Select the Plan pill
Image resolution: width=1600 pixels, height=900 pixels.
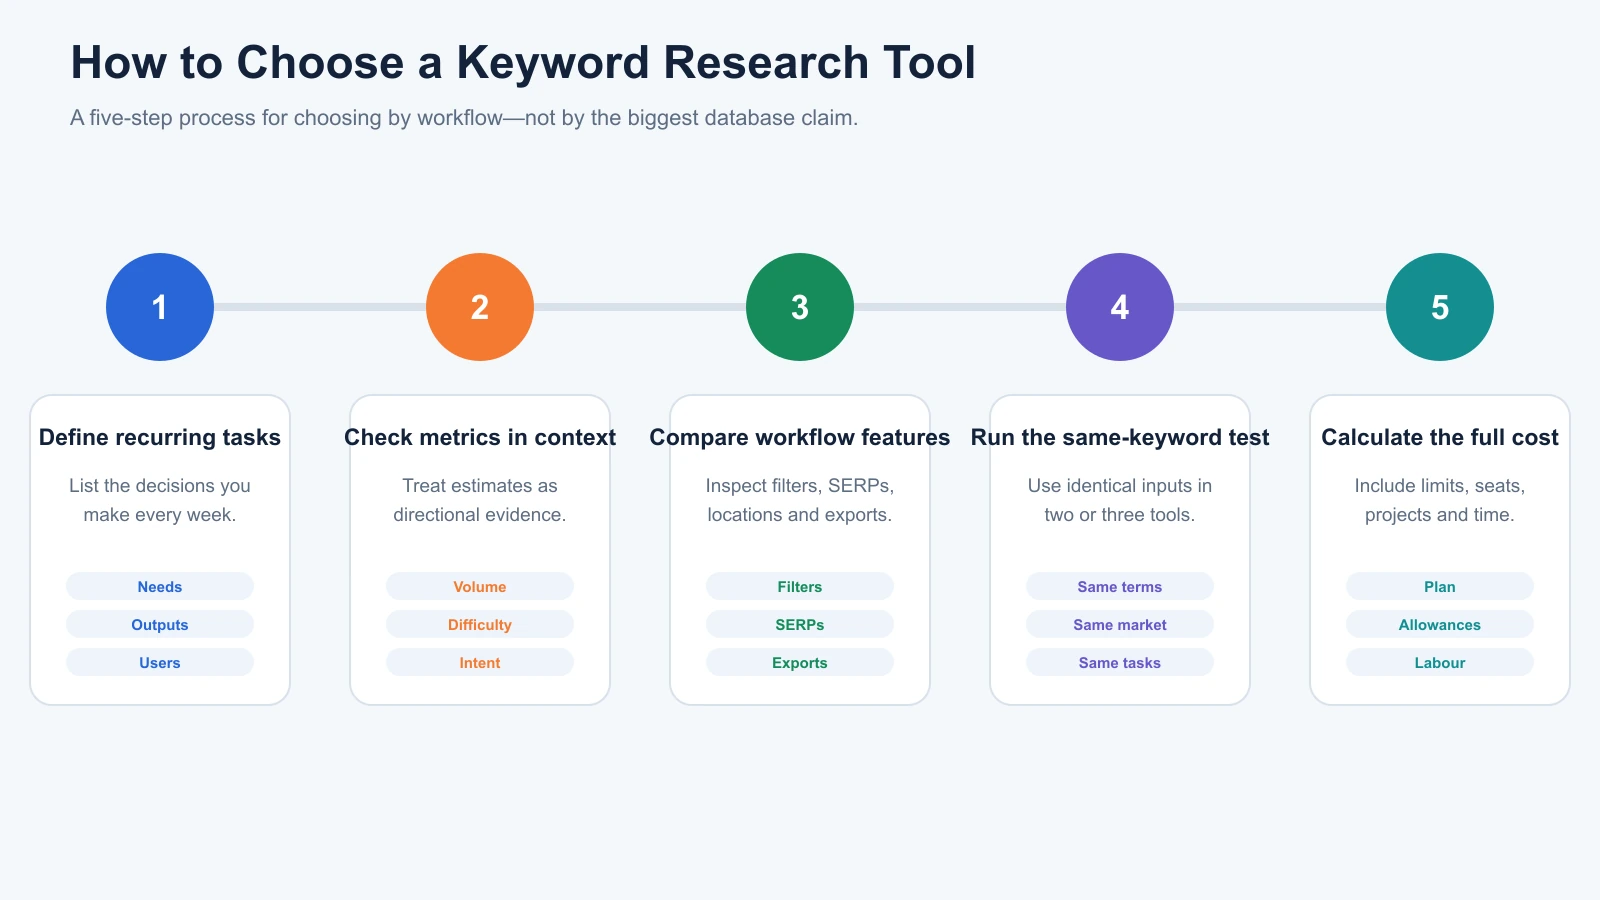pos(1440,586)
